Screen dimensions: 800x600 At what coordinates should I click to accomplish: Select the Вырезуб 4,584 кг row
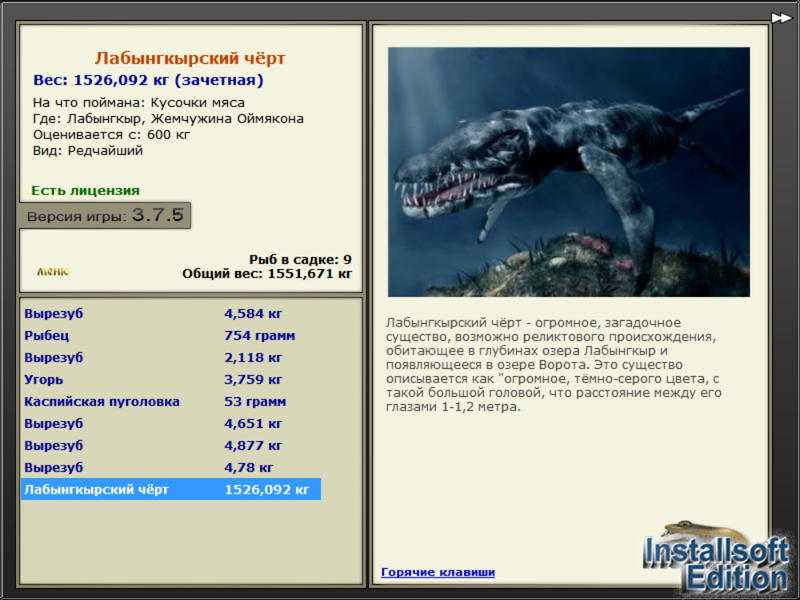tap(171, 313)
